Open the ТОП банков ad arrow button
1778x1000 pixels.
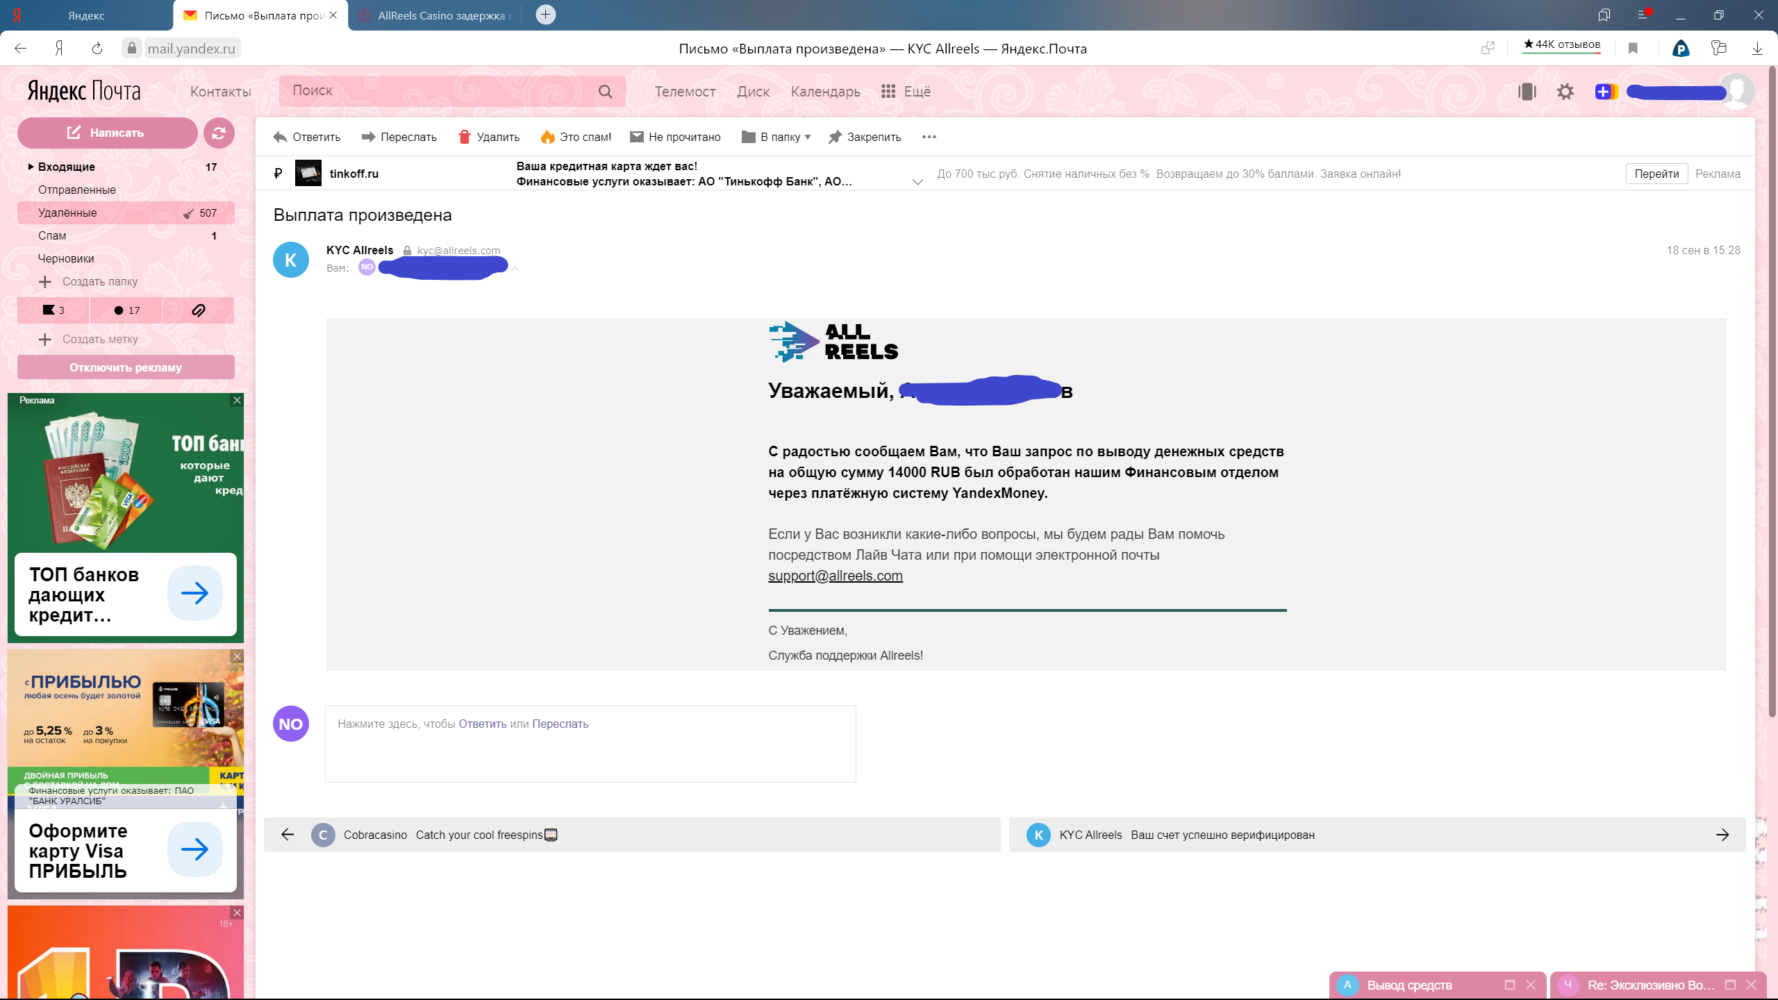pos(195,593)
